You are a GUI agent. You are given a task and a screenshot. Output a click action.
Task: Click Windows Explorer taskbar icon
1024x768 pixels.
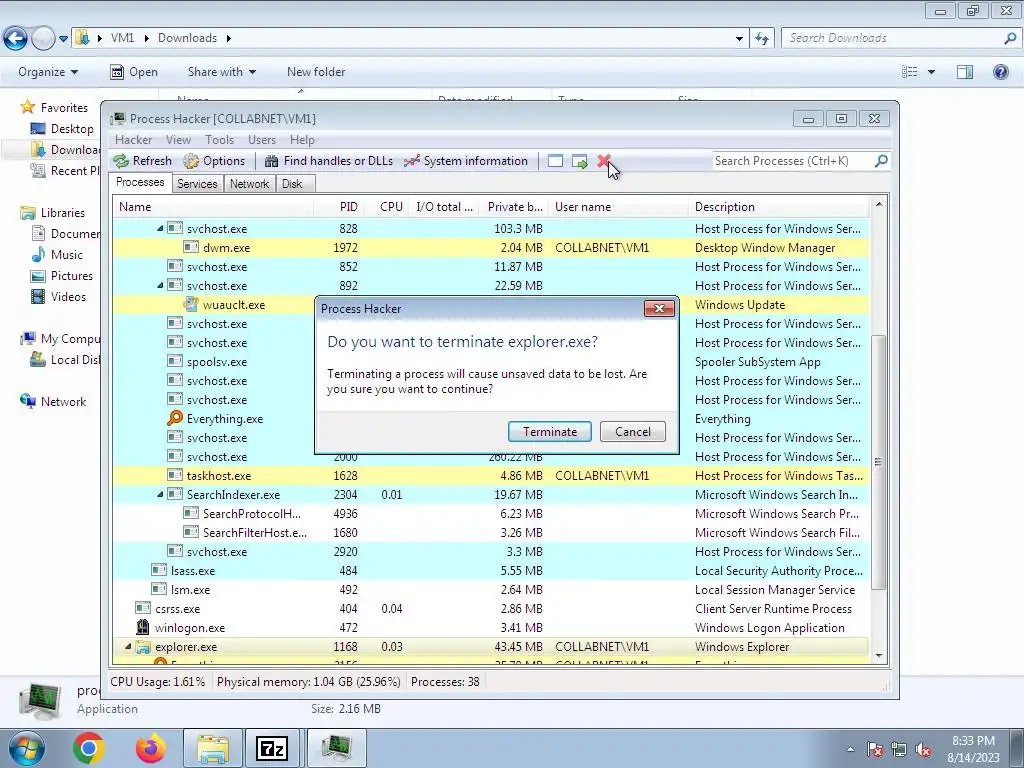213,748
